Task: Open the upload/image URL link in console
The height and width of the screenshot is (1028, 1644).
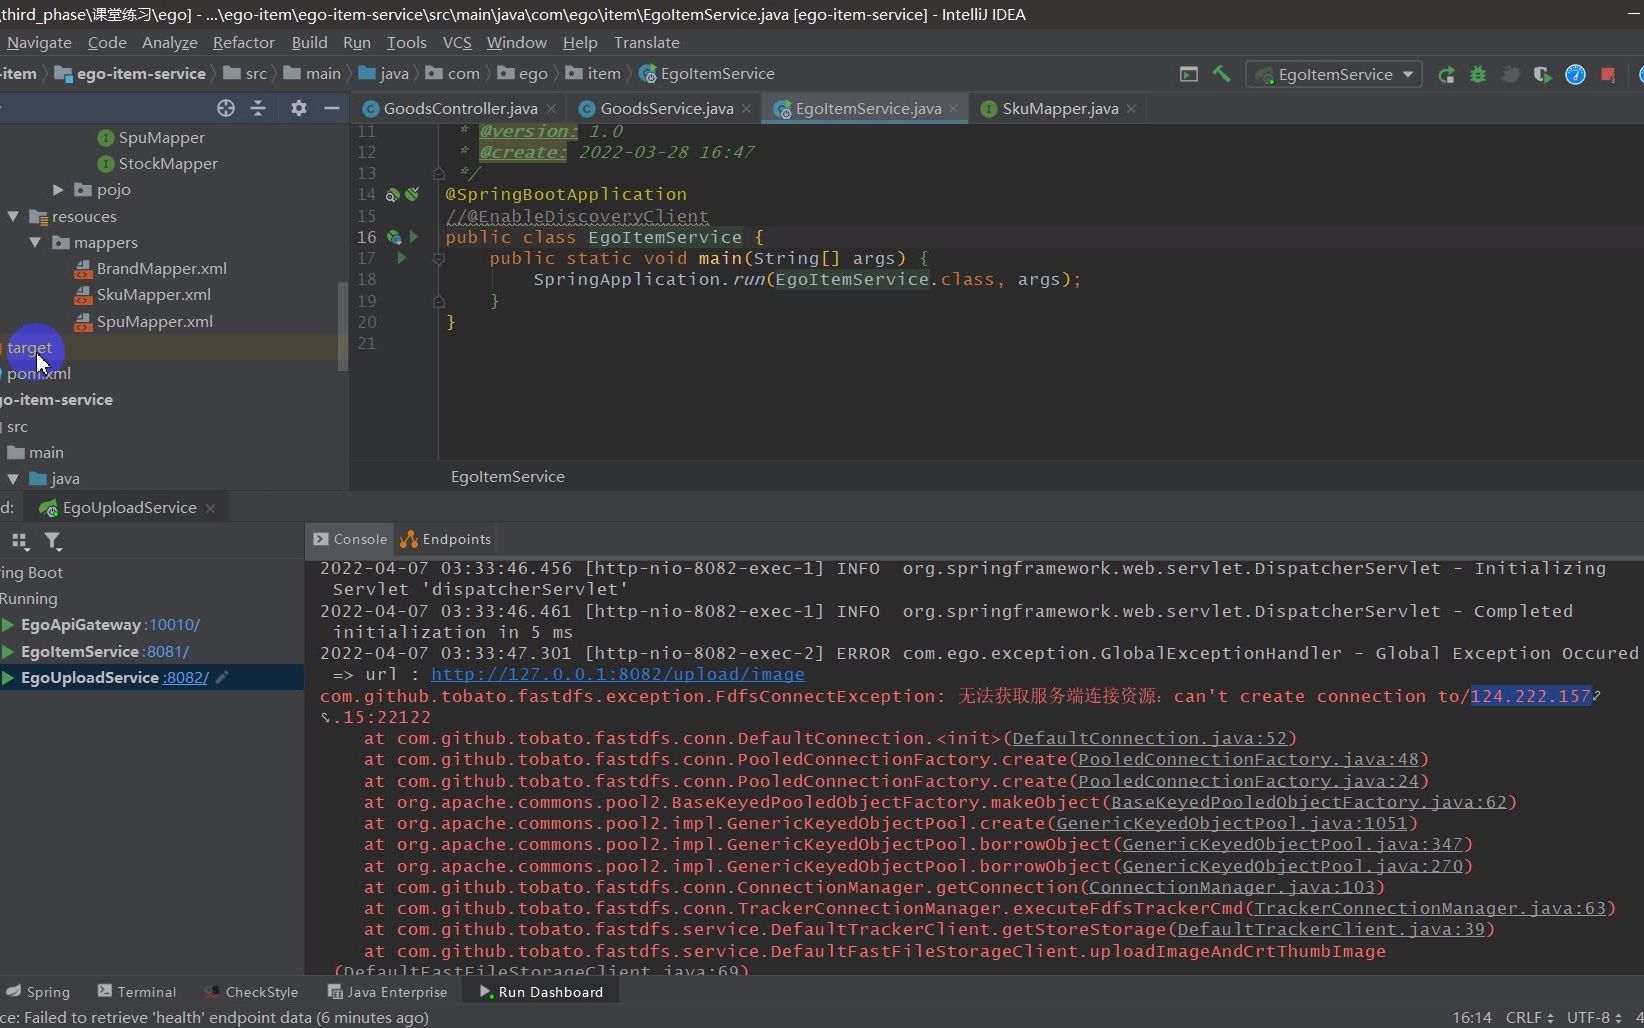Action: pos(617,674)
